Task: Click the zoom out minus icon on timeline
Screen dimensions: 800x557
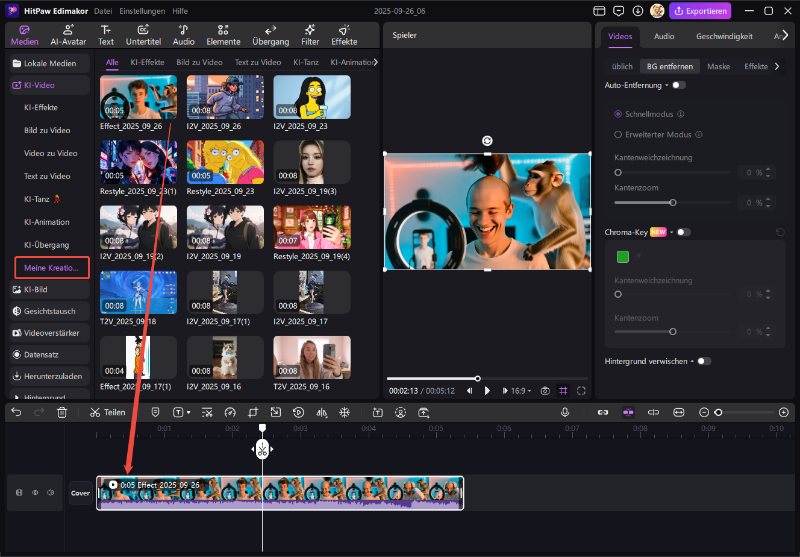Action: [x=704, y=412]
